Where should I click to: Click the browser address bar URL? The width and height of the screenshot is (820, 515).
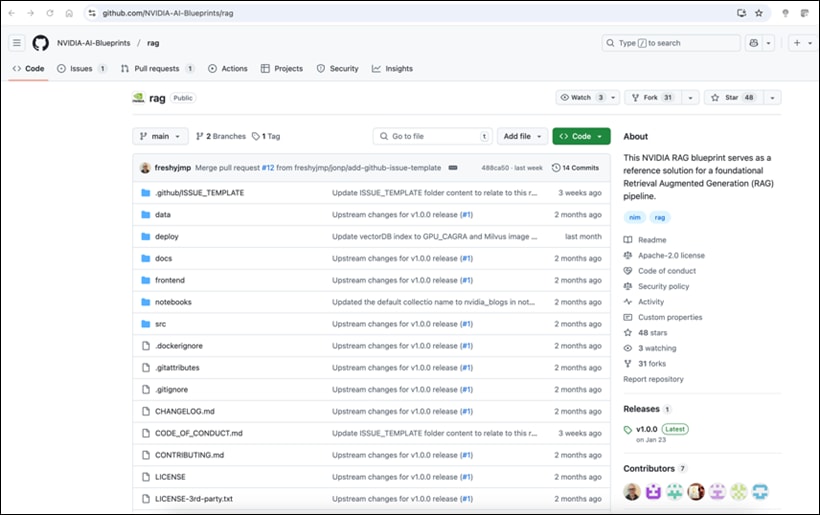[167, 13]
